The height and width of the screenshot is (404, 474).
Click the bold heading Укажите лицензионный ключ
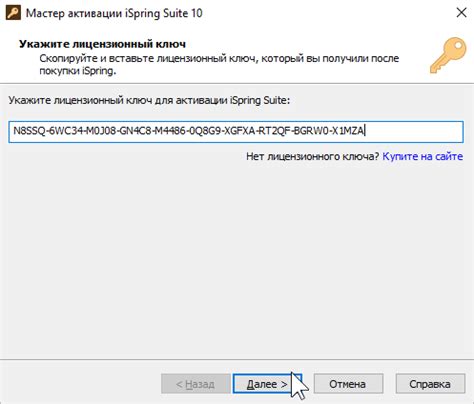pos(103,44)
